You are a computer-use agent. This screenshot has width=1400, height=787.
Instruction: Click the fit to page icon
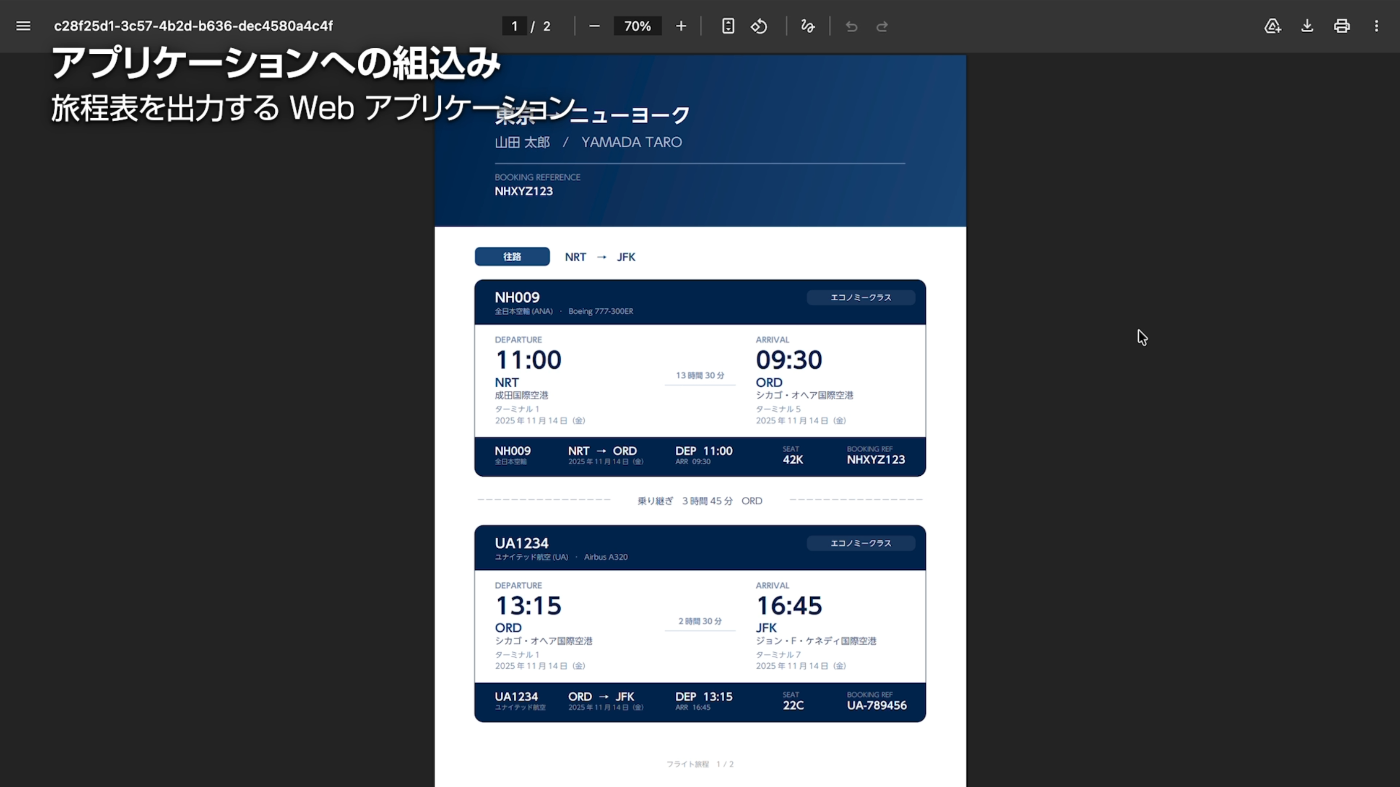click(728, 26)
